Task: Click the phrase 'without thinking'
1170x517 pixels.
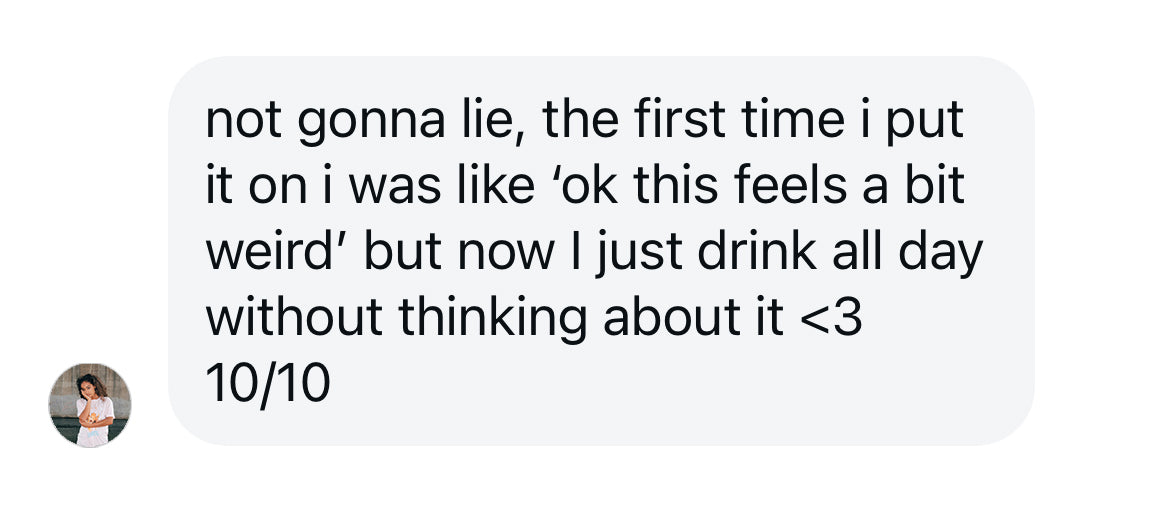Action: click(400, 318)
